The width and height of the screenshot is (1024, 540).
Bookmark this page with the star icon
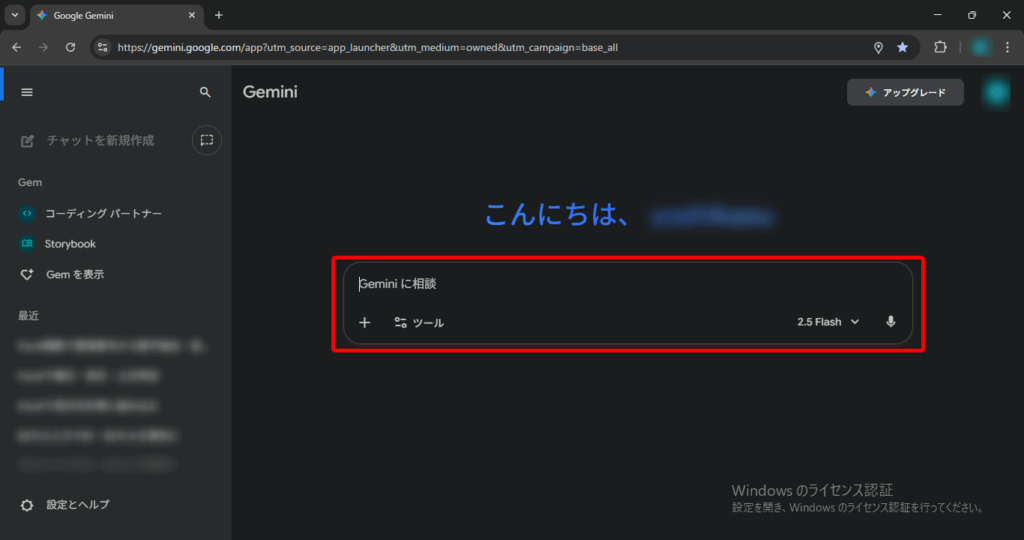click(903, 47)
